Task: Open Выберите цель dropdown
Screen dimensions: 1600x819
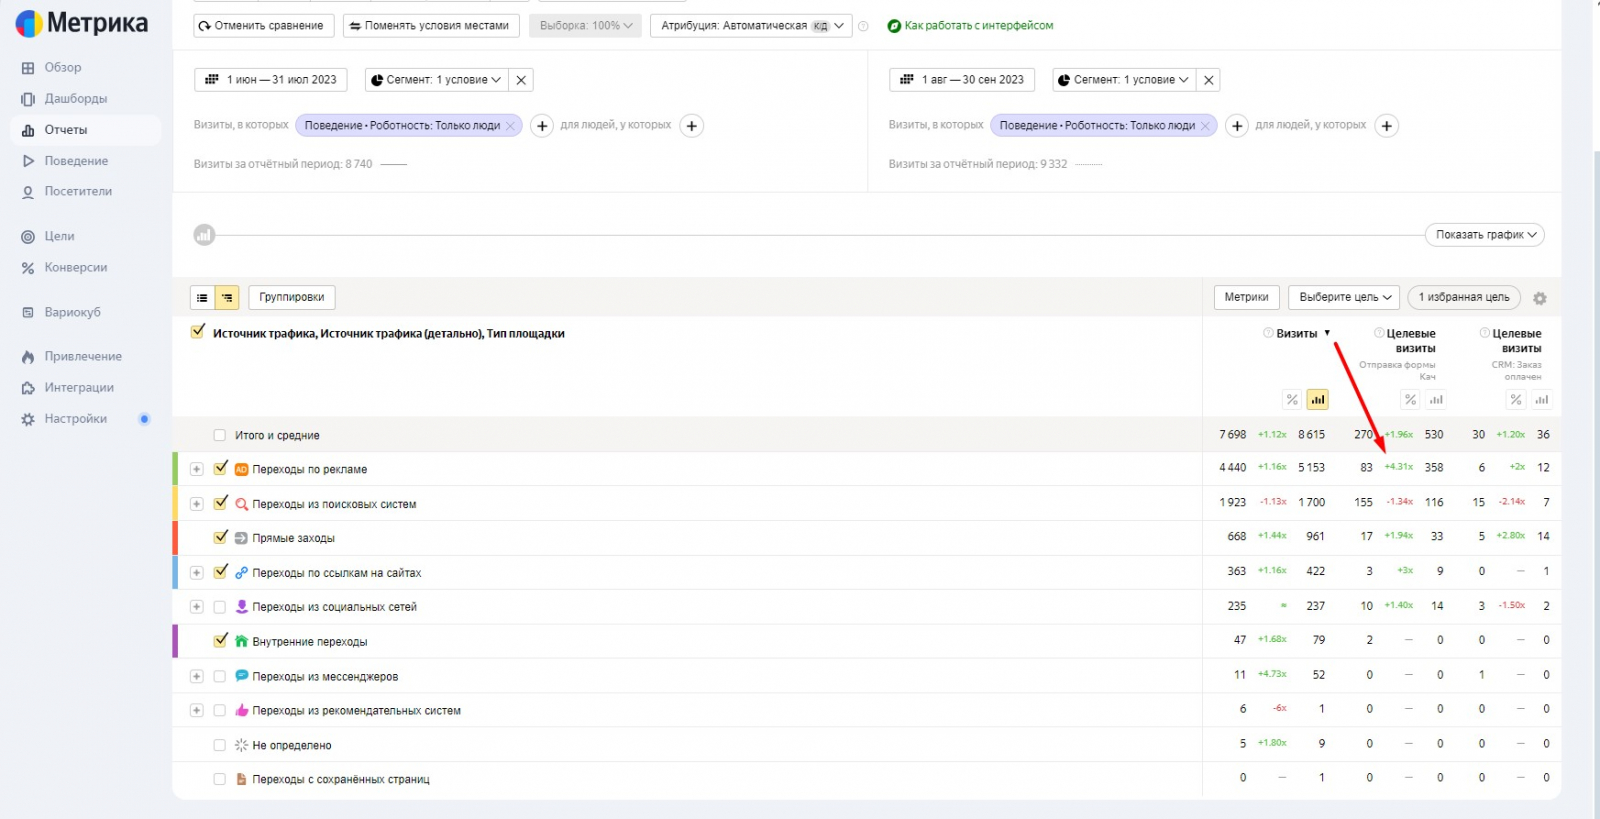Action: 1343,297
